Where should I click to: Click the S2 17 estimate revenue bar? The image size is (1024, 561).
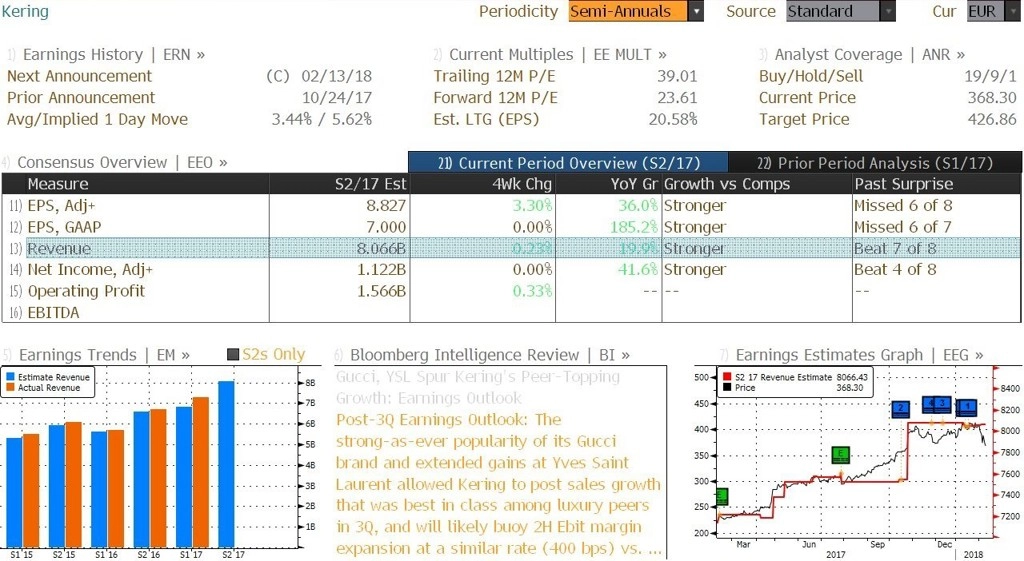pos(226,464)
